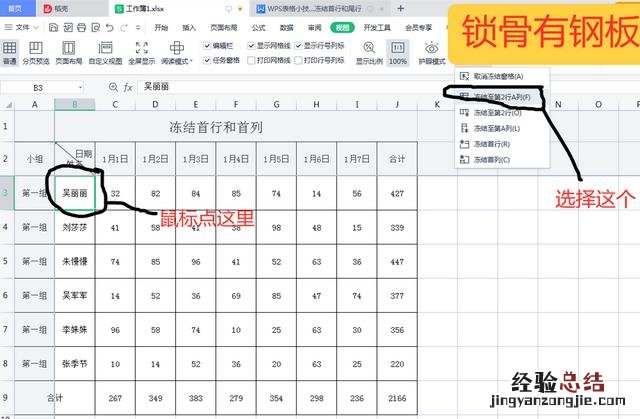
Task: Click the Name Box showing B3
Action: click(x=38, y=88)
